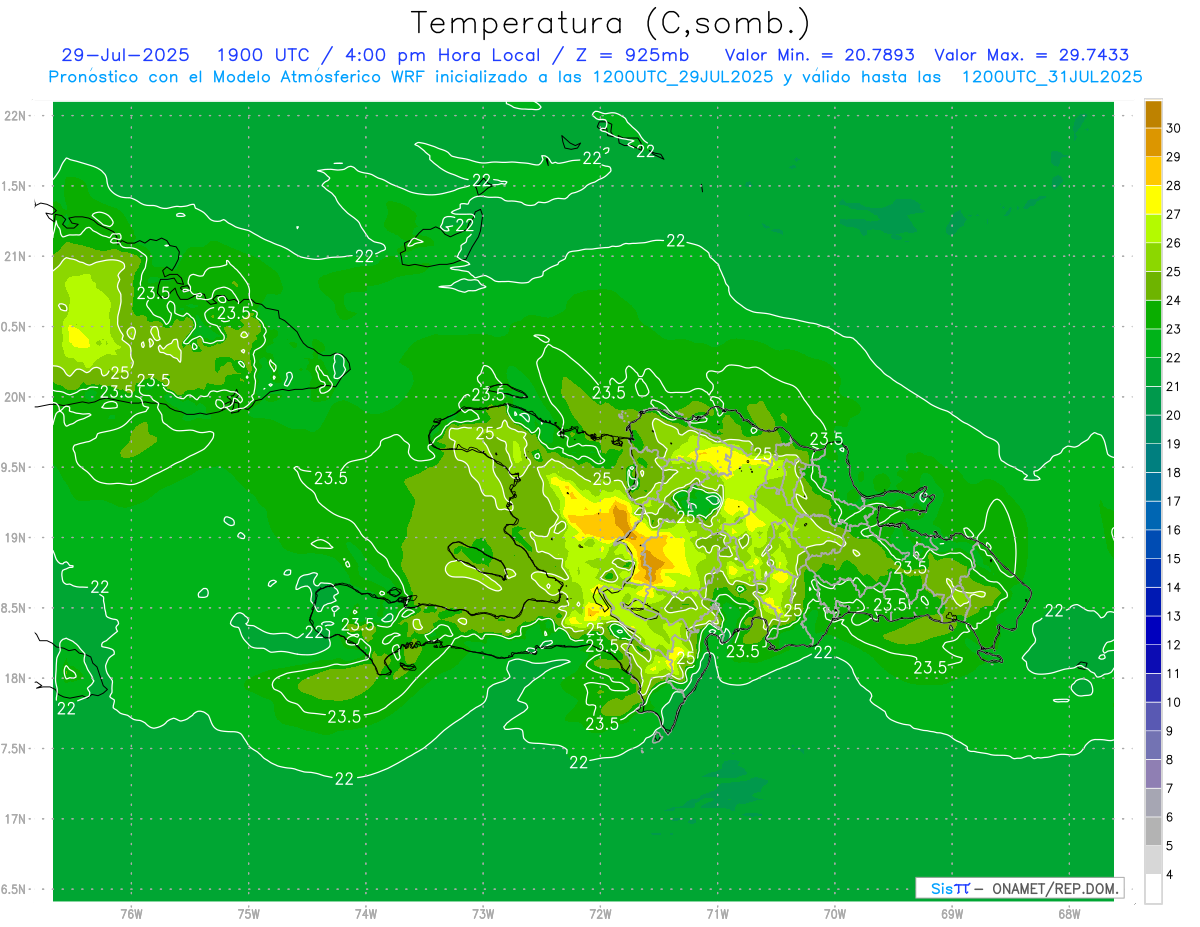The image size is (1200, 927).
Task: Click the "75W" longitude axis label
Action: [x=248, y=913]
